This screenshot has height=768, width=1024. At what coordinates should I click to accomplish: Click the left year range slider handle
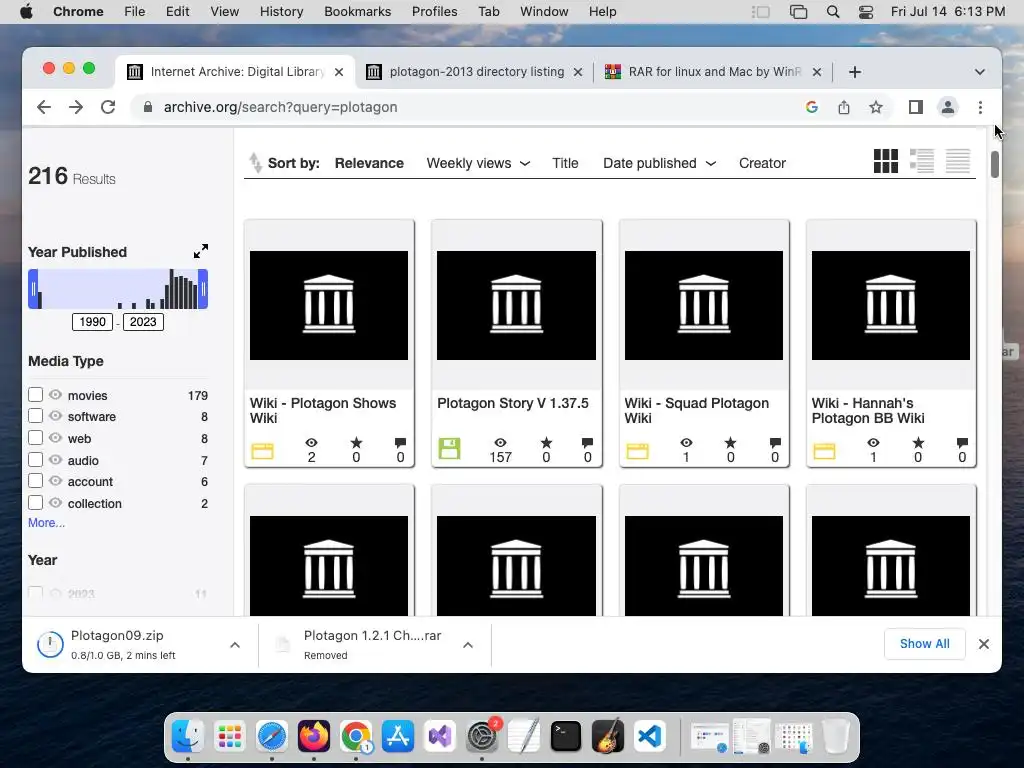pyautogui.click(x=33, y=289)
